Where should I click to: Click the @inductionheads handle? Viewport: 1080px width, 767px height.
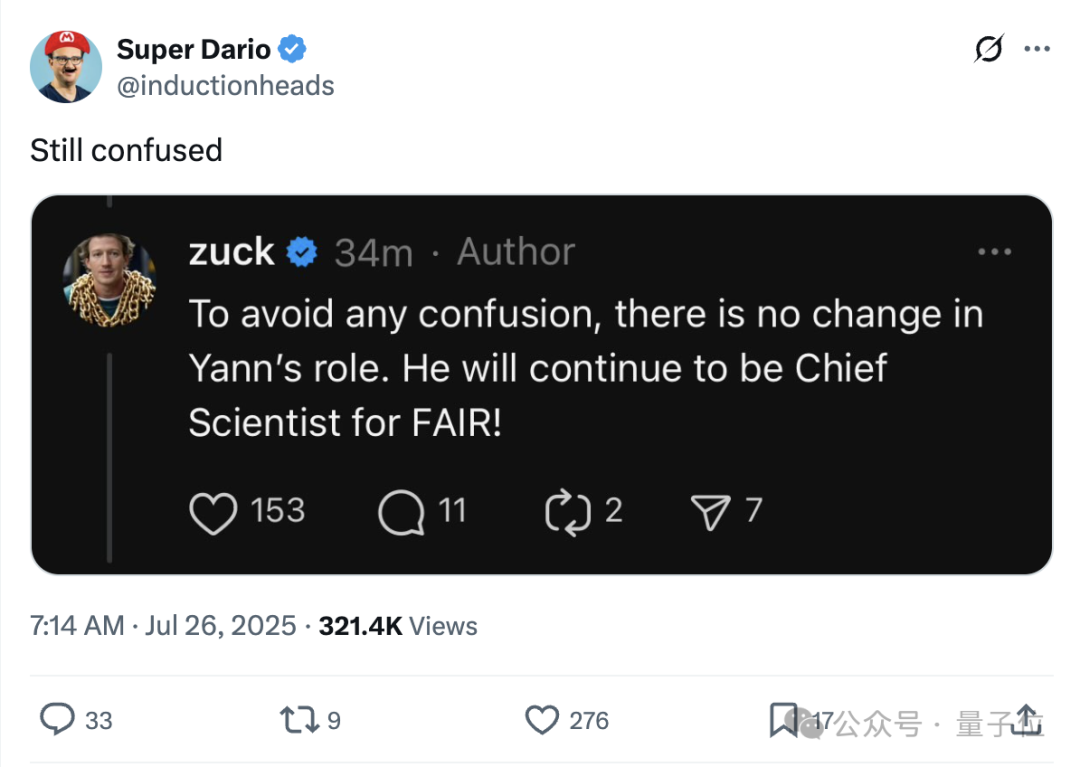coord(225,86)
